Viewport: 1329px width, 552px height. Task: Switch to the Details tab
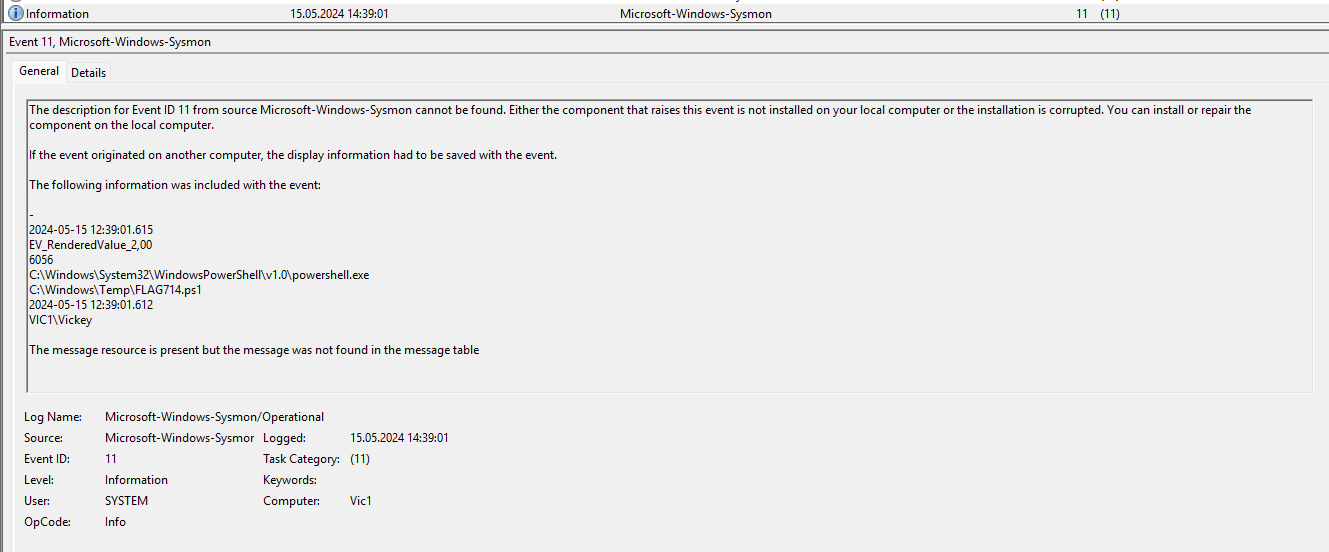coord(88,72)
